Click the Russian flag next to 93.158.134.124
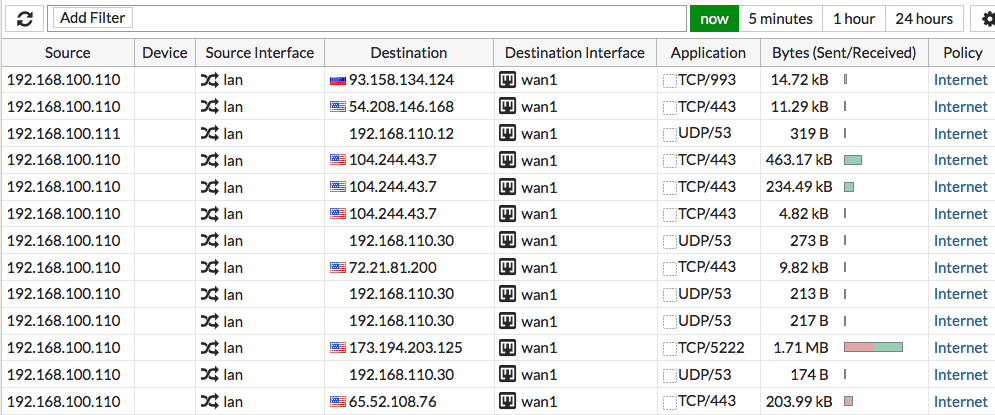This screenshot has width=995, height=415. tap(338, 80)
